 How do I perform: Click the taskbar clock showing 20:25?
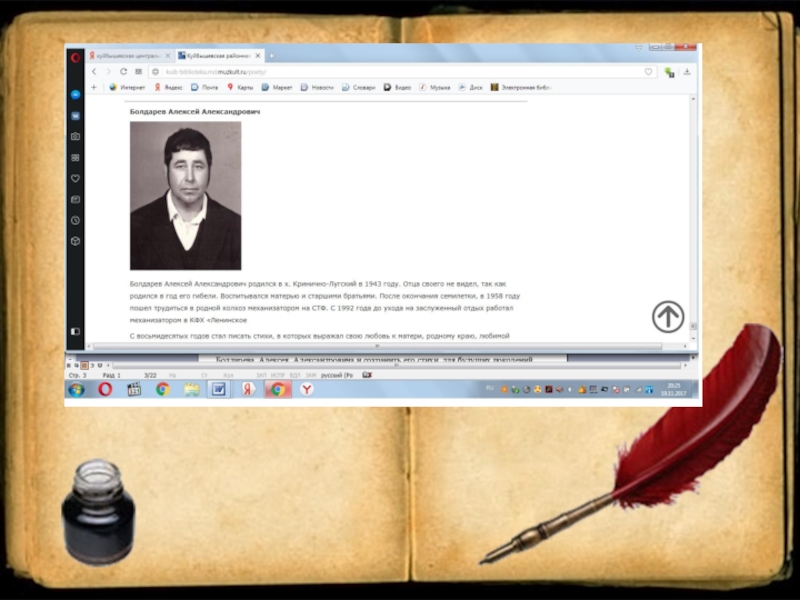673,390
